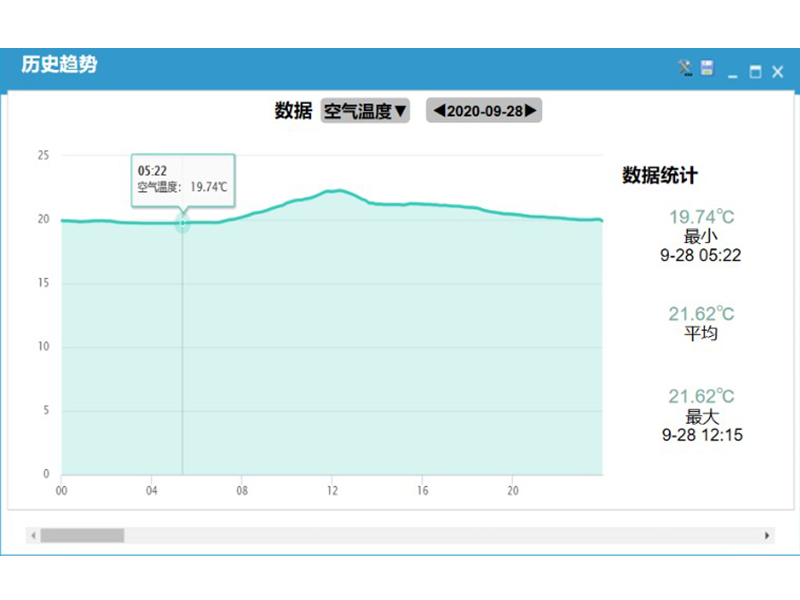This screenshot has height=600, width=800.
Task: Close the 历史趋势 window
Action: [x=777, y=71]
